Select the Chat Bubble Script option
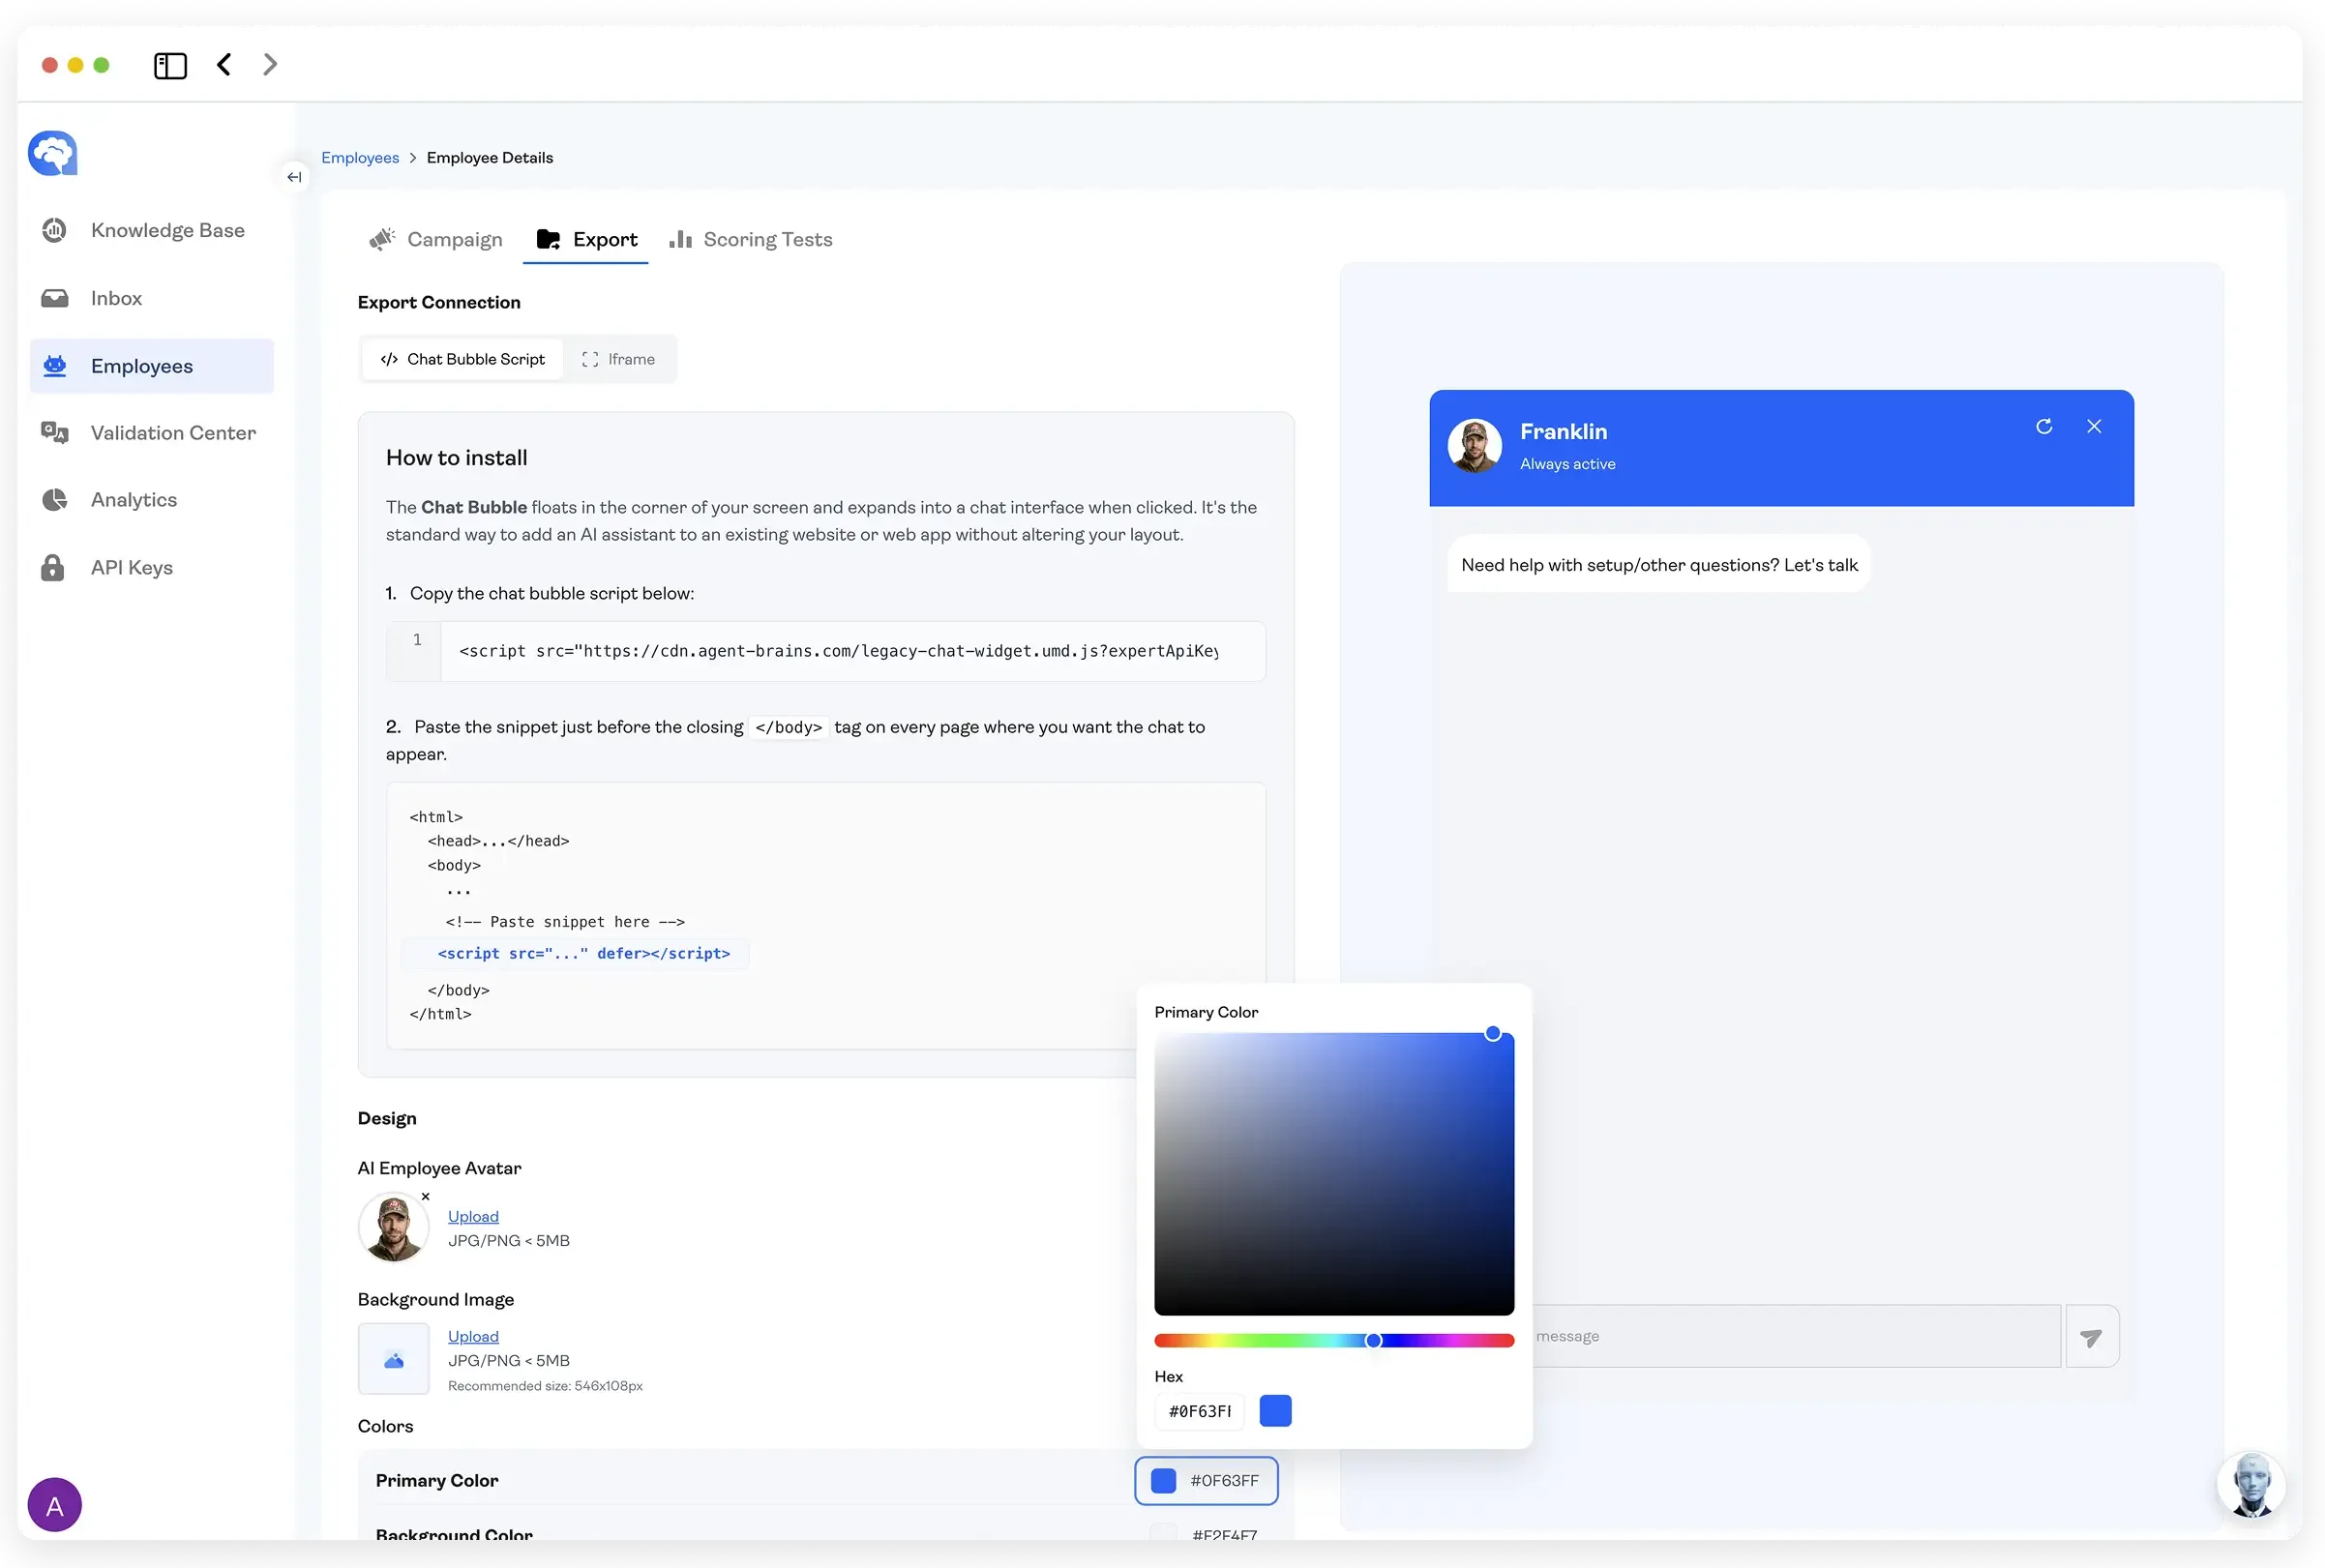Screen dimensions: 2325x1568 (463, 360)
